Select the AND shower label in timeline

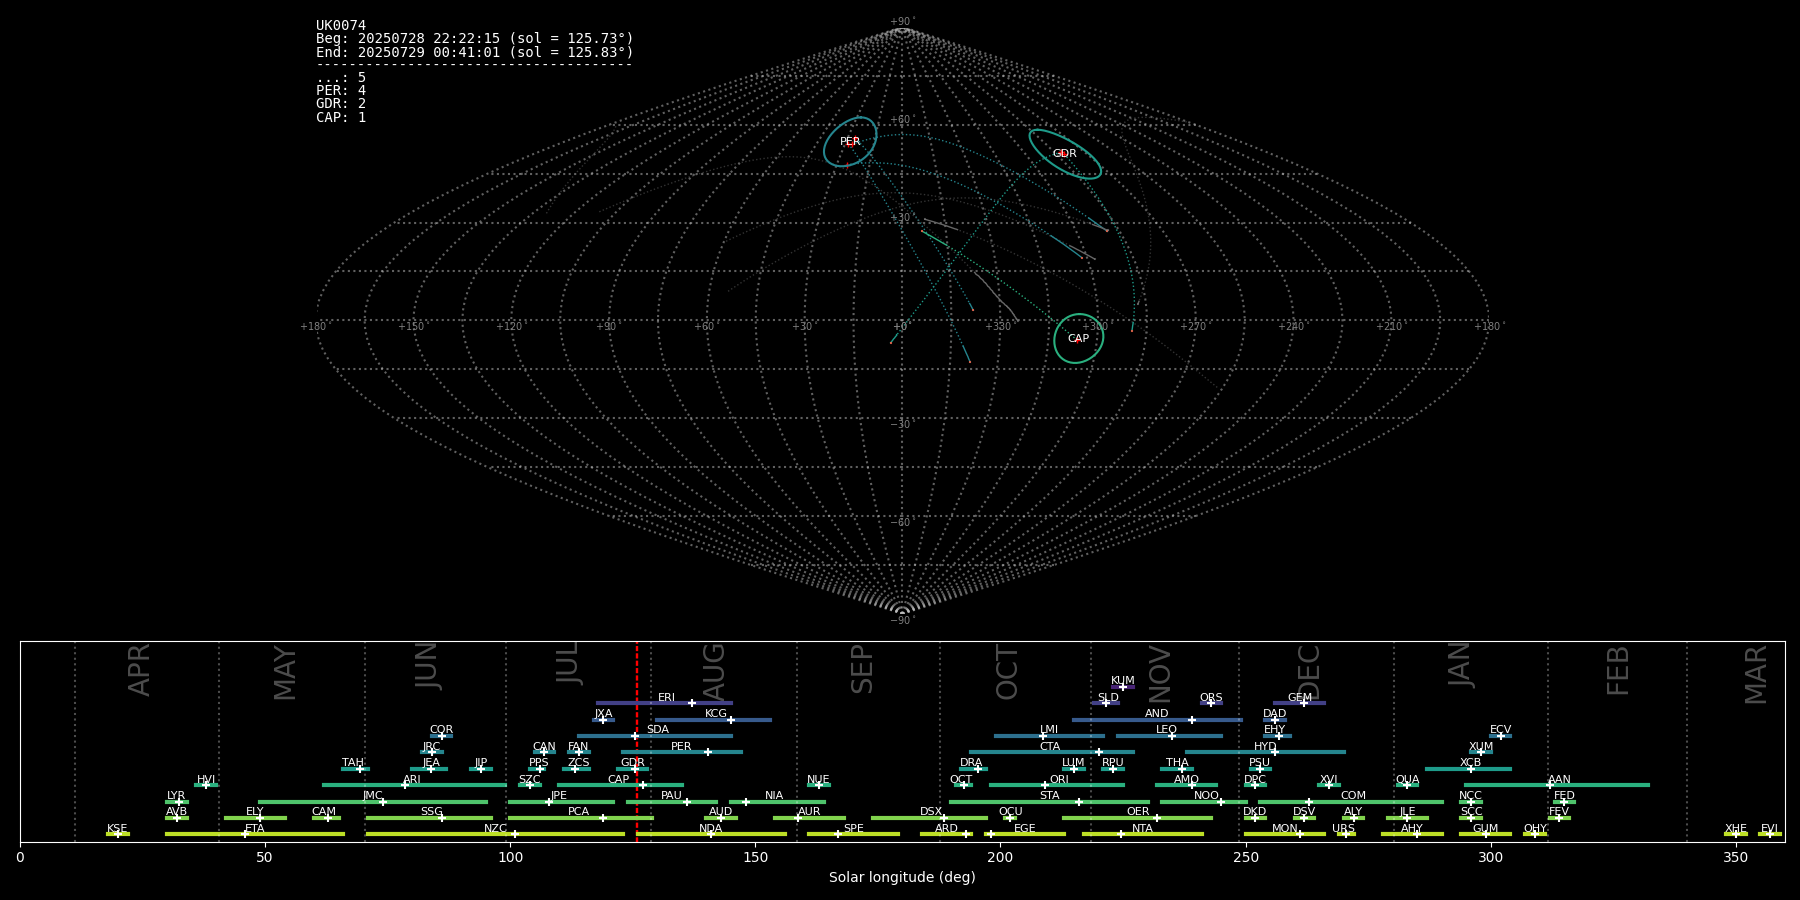point(1157,714)
